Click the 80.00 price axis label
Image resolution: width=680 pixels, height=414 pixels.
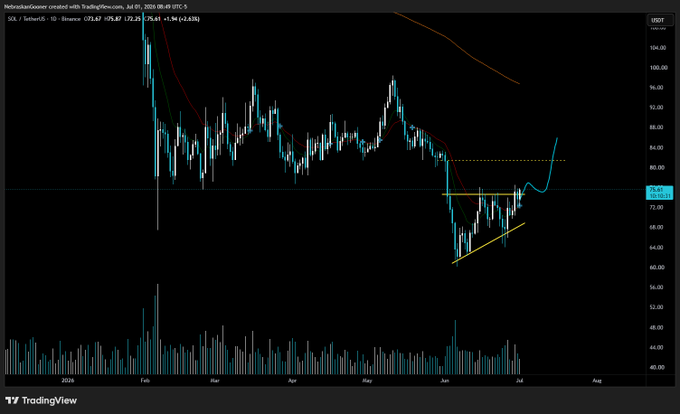657,167
